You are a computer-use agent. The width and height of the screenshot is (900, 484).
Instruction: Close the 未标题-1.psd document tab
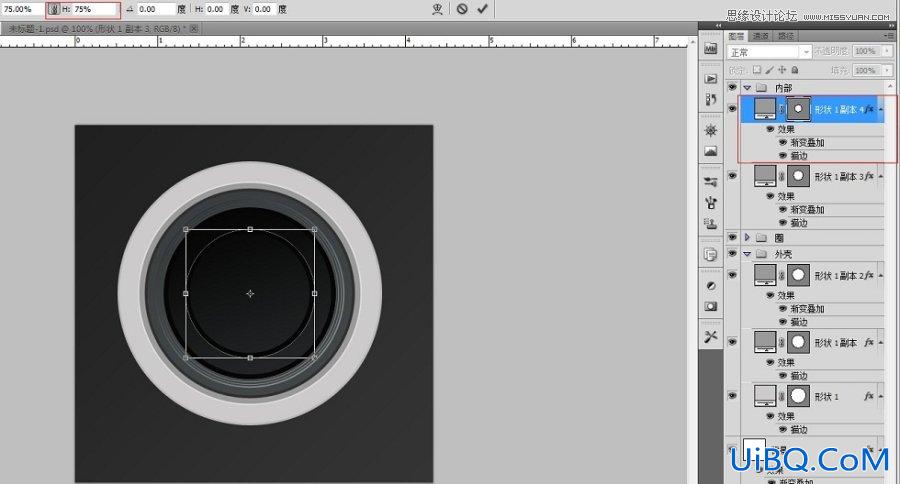point(194,28)
